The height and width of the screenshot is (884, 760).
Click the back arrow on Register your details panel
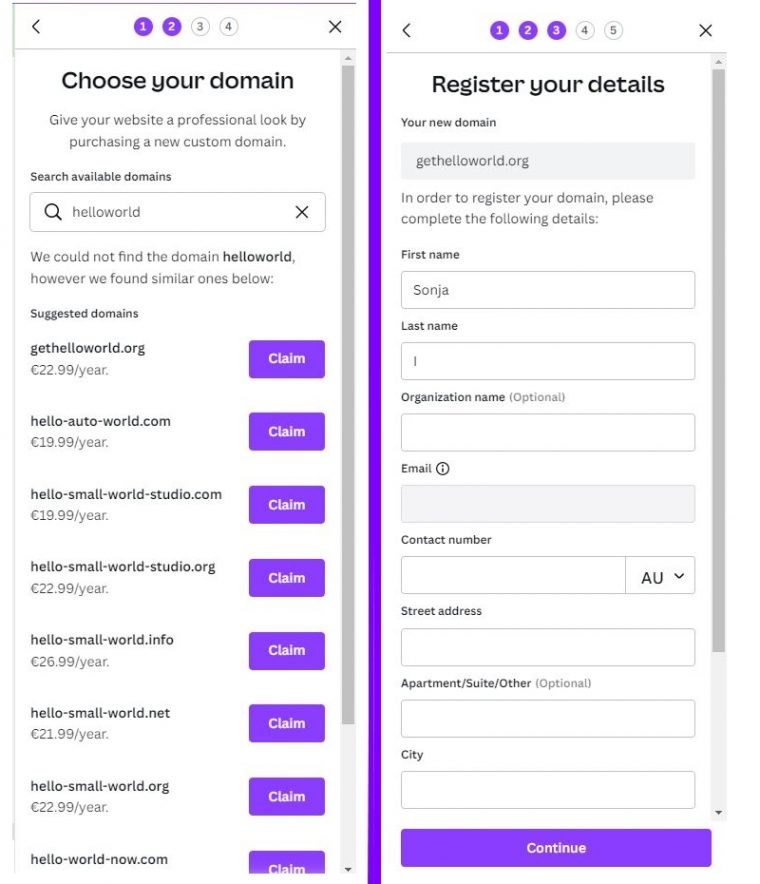coord(406,30)
